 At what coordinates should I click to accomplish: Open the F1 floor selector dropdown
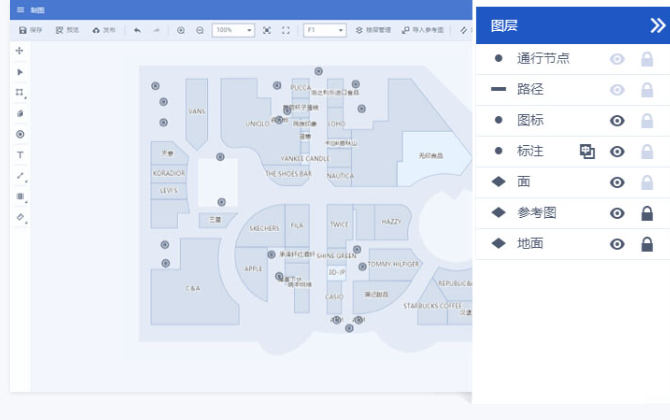coord(325,31)
